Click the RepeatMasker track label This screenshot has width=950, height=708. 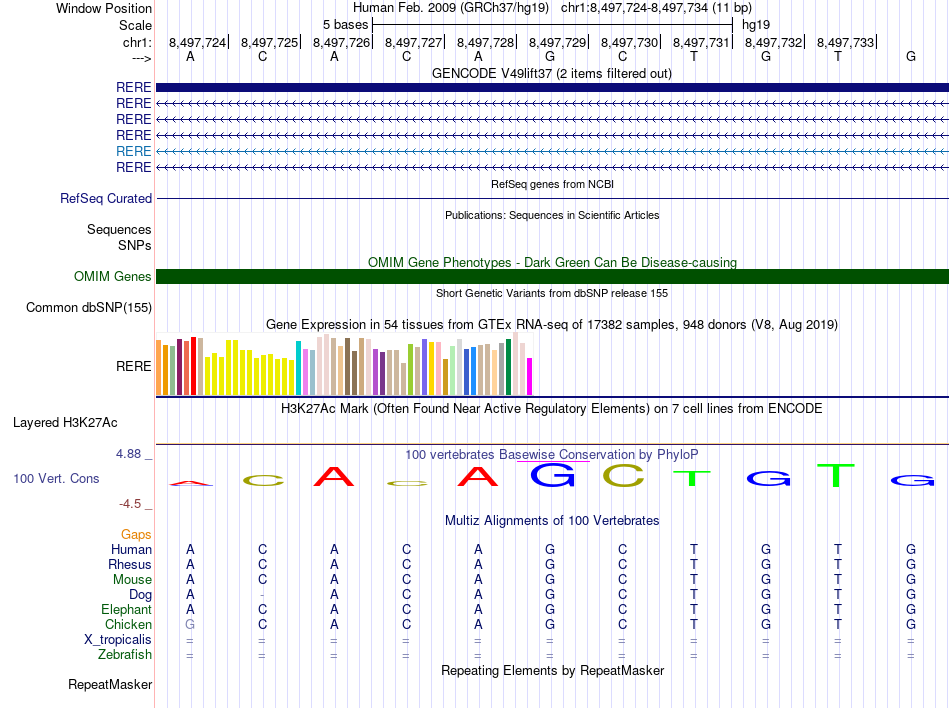pyautogui.click(x=110, y=684)
